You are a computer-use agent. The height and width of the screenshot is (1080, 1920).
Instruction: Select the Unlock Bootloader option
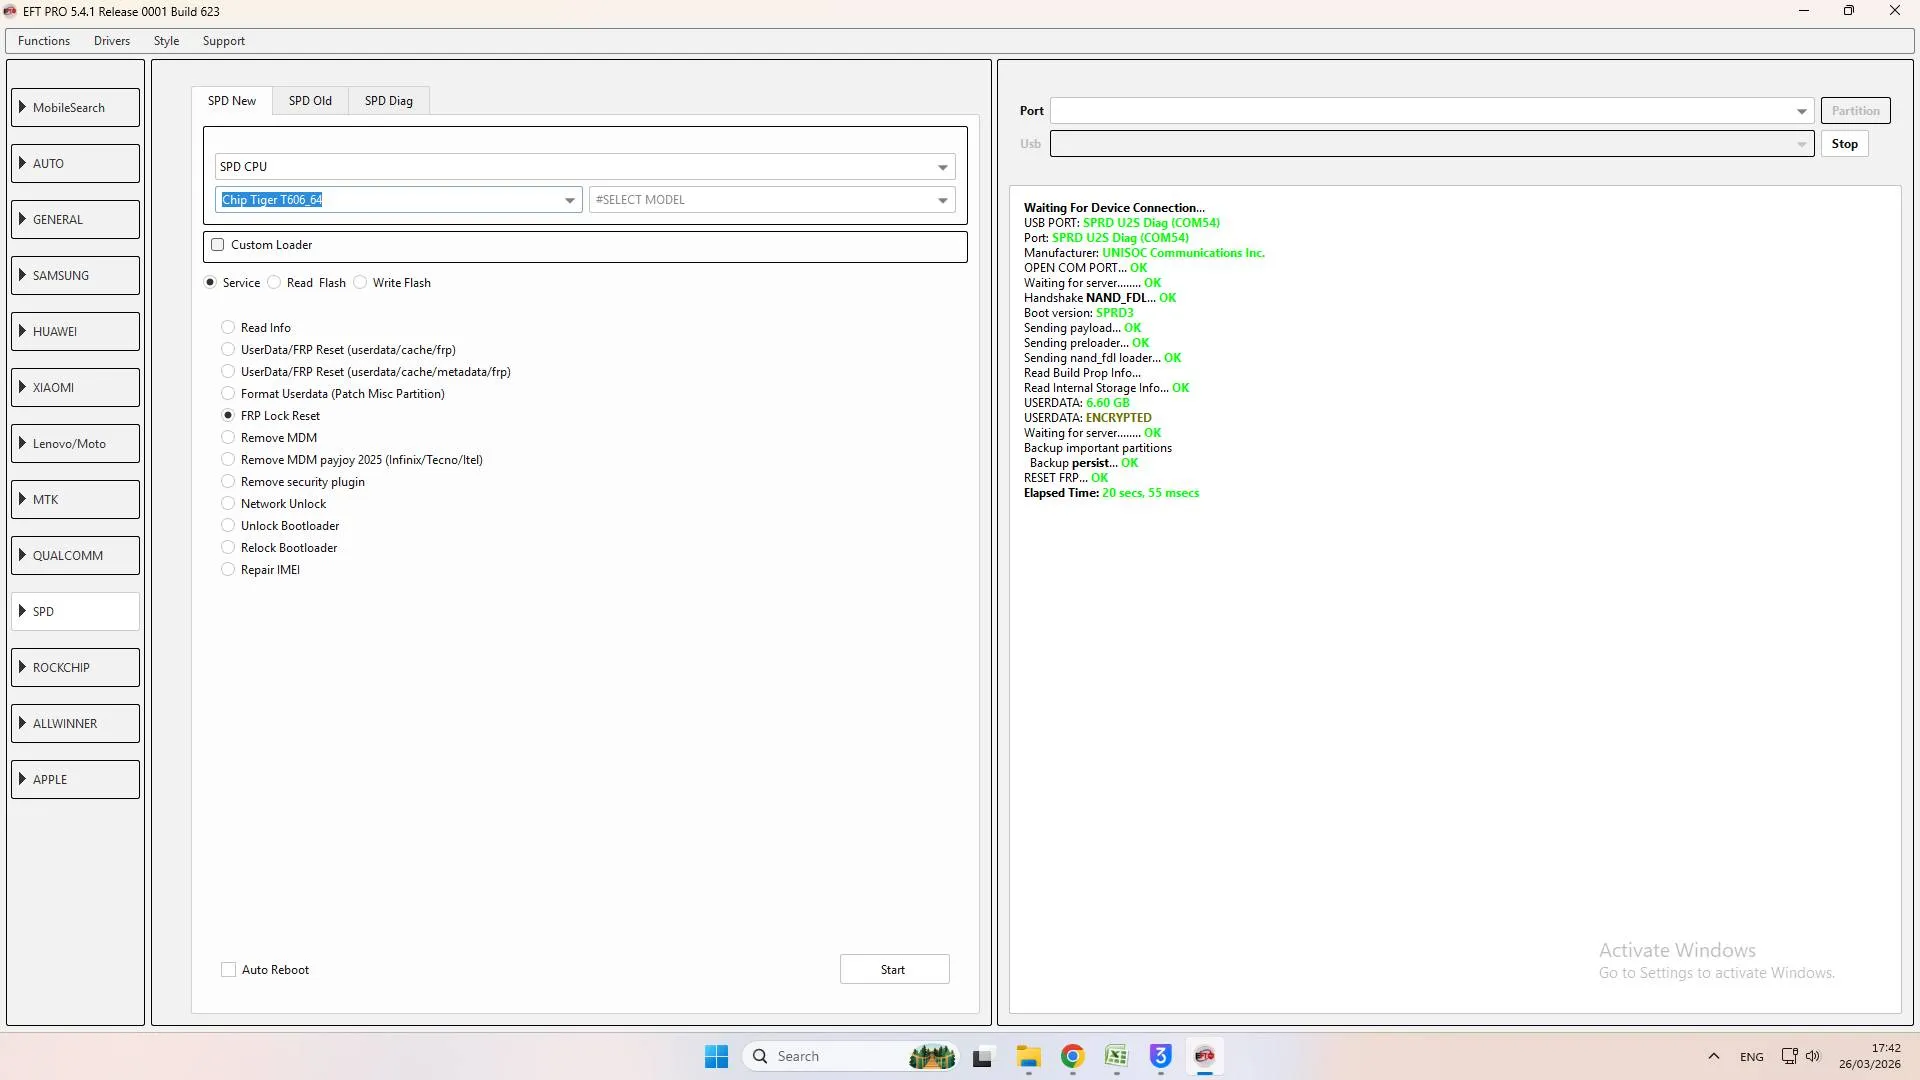[228, 526]
